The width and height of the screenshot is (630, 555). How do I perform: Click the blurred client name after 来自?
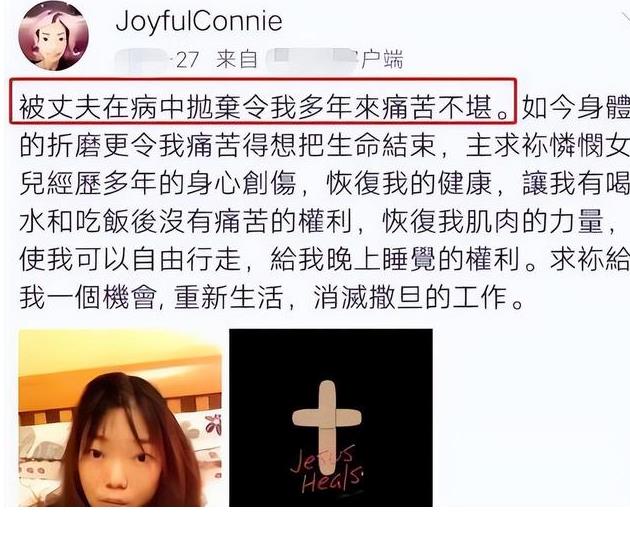tap(309, 59)
